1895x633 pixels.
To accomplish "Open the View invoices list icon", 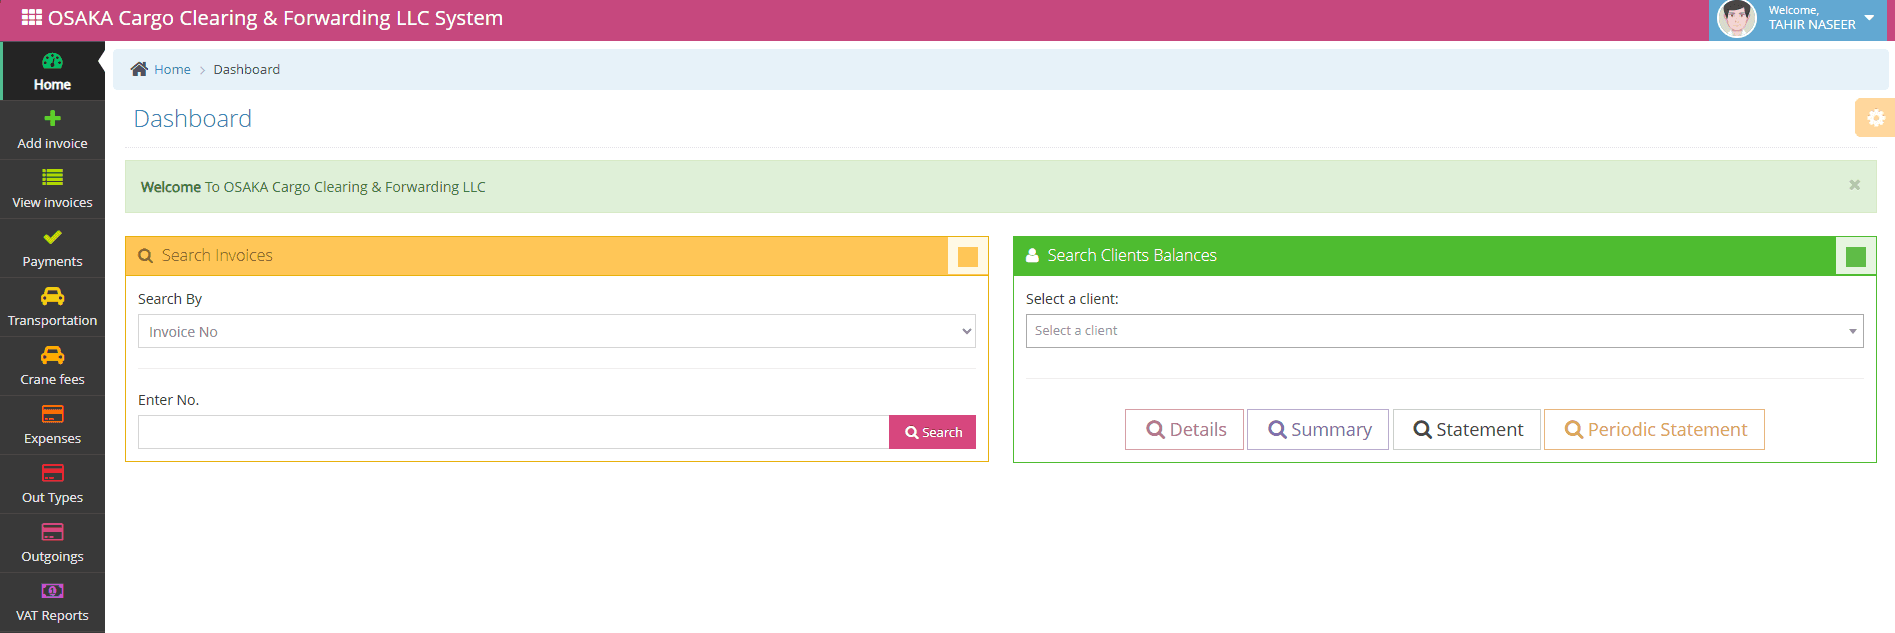I will (52, 177).
